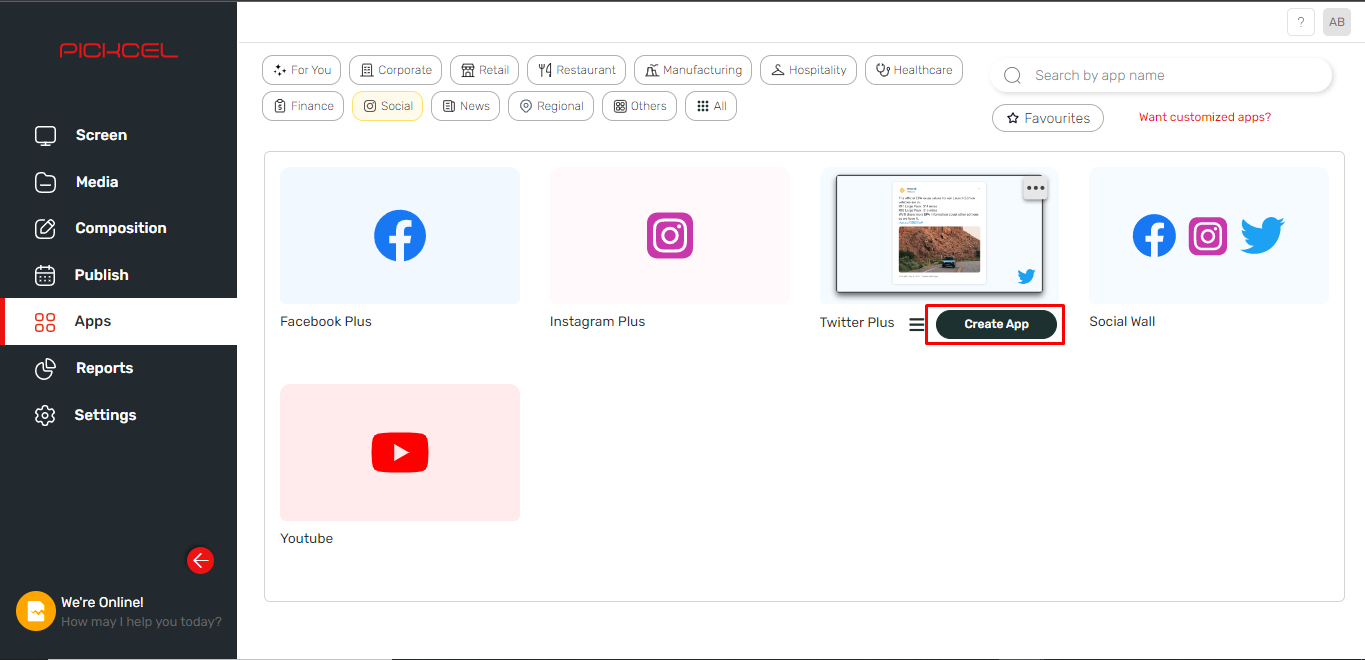Select the Social Wall app thumbnail
The height and width of the screenshot is (660, 1365).
[1209, 235]
